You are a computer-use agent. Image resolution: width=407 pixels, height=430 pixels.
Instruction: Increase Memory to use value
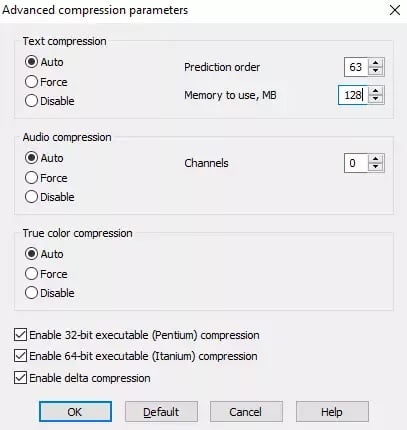click(376, 91)
